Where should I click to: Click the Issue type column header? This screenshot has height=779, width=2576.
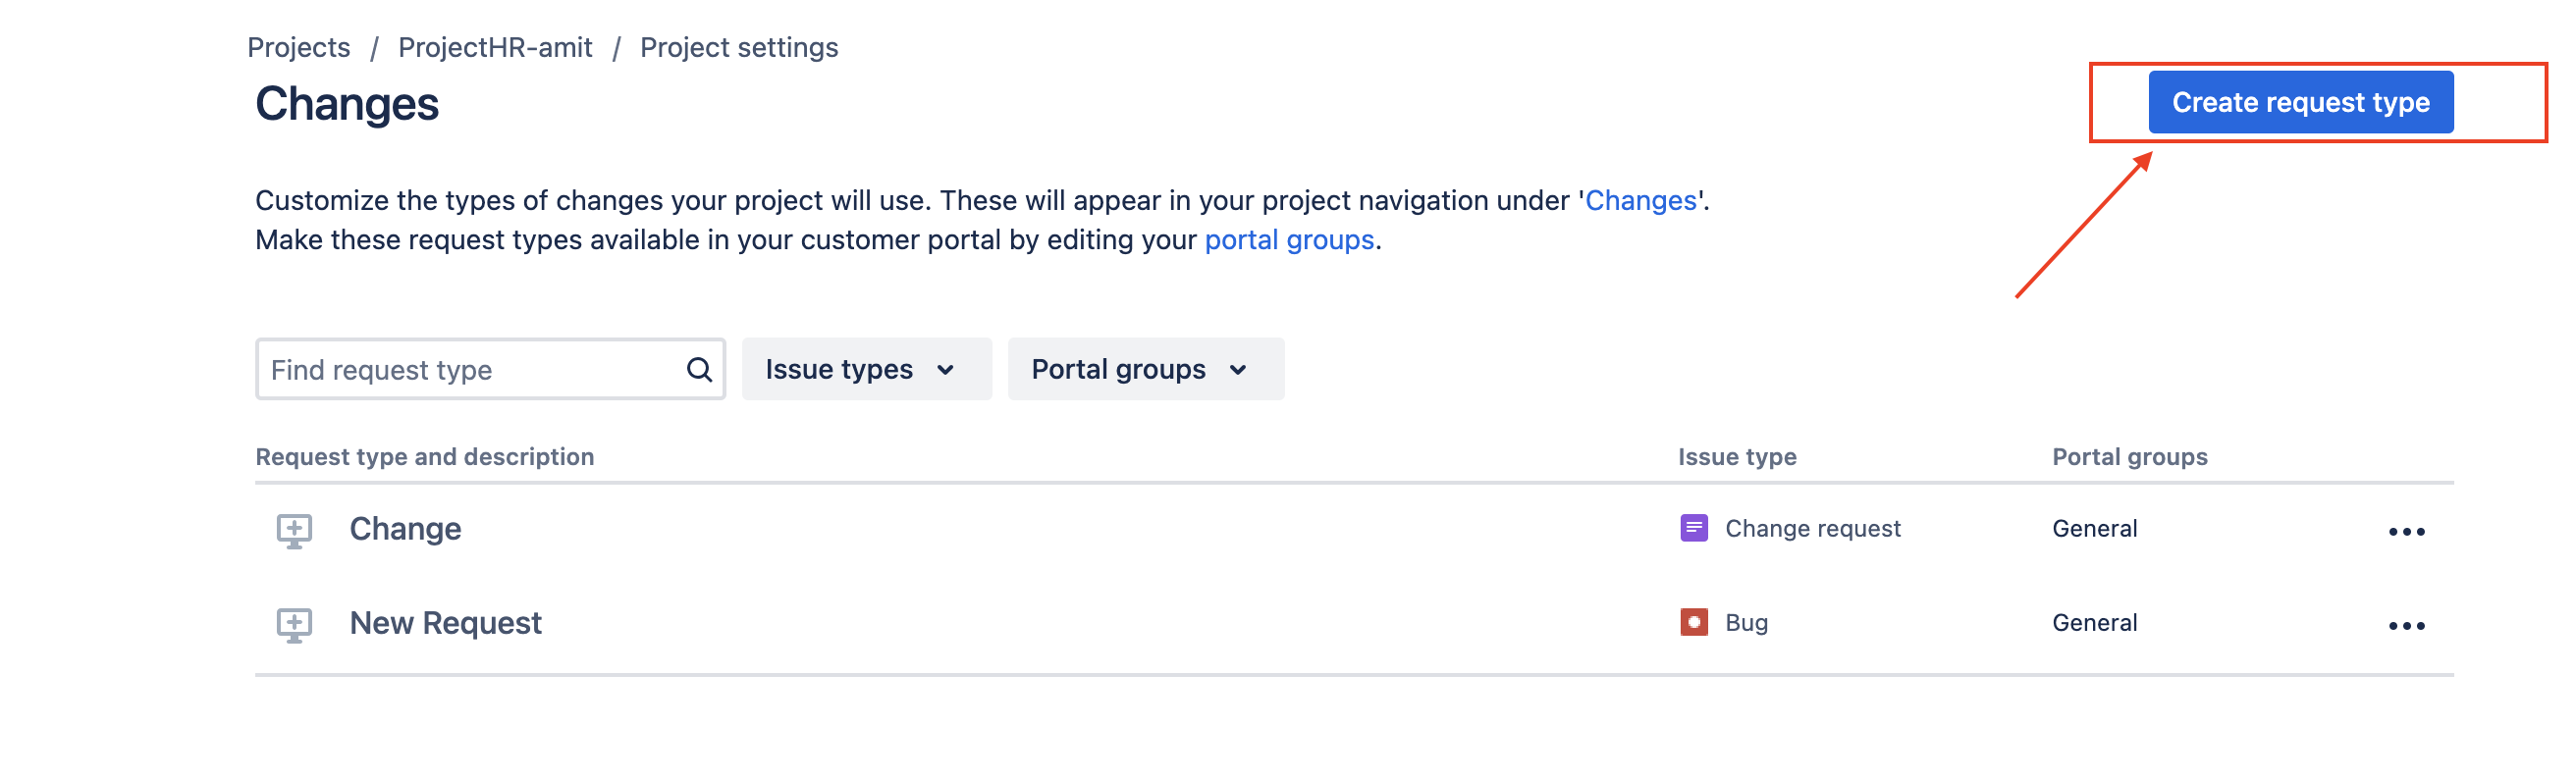click(x=1736, y=457)
